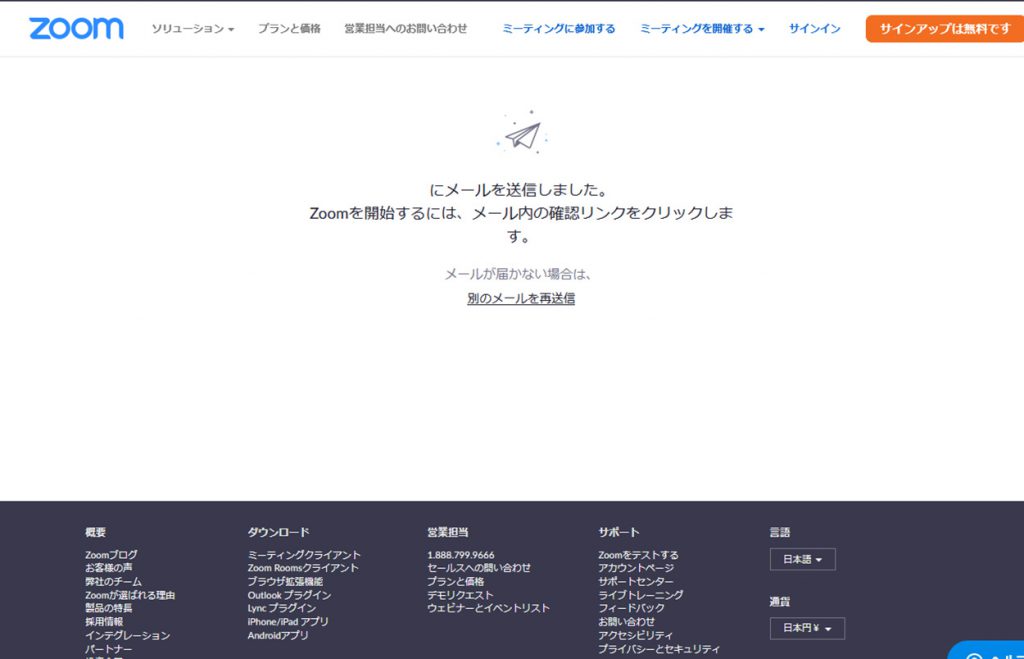Viewport: 1024px width, 659px height.
Task: Open the Zoom Roomsクライアント download link
Action: tap(302, 568)
